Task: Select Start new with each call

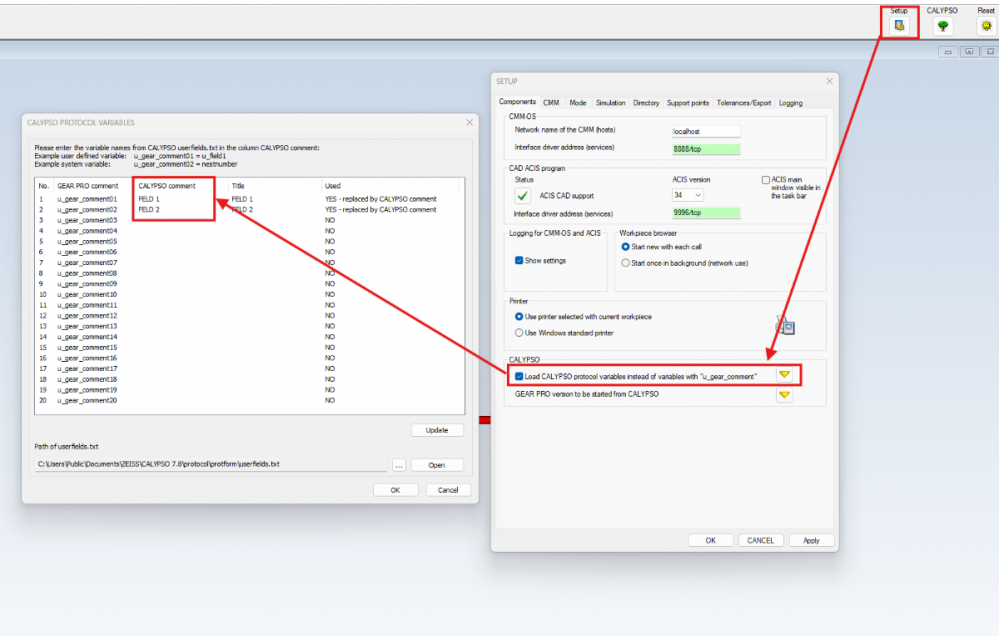Action: pyautogui.click(x=626, y=247)
